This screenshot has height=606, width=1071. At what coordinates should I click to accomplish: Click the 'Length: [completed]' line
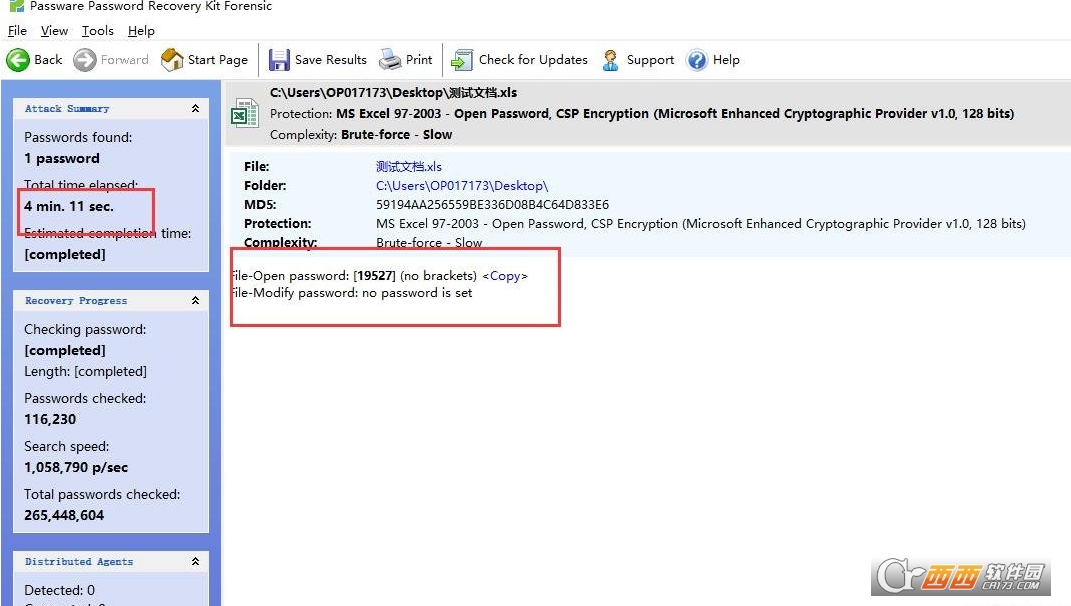point(85,372)
